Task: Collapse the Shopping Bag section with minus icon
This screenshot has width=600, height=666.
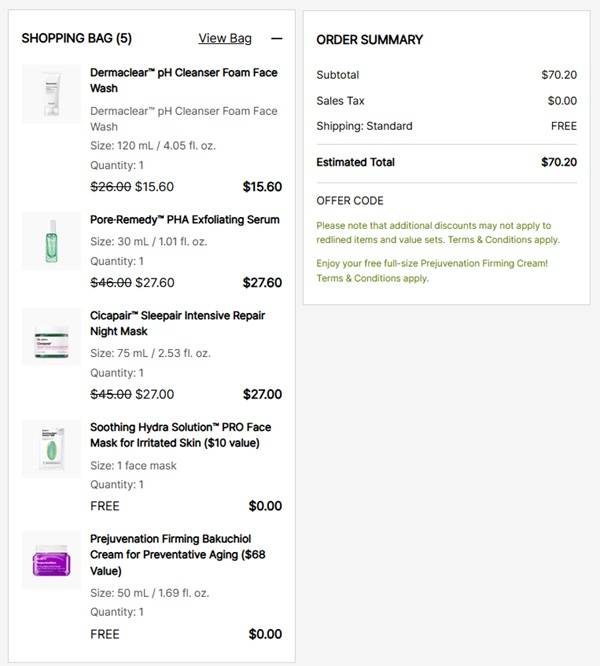Action: click(277, 39)
